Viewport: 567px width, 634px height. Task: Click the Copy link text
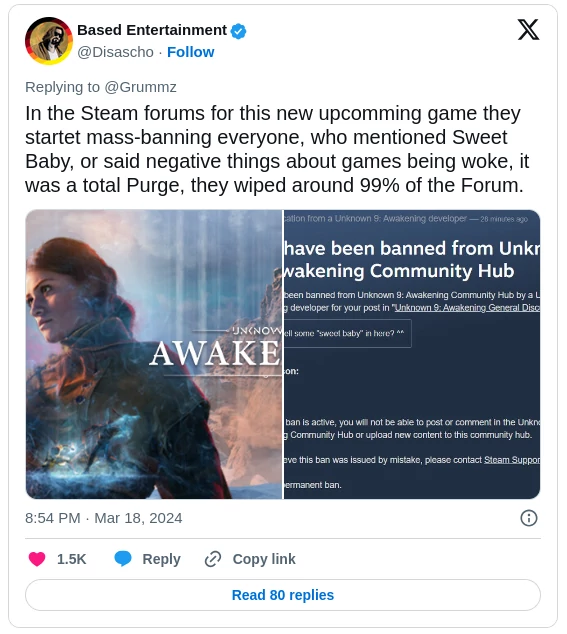tap(264, 559)
